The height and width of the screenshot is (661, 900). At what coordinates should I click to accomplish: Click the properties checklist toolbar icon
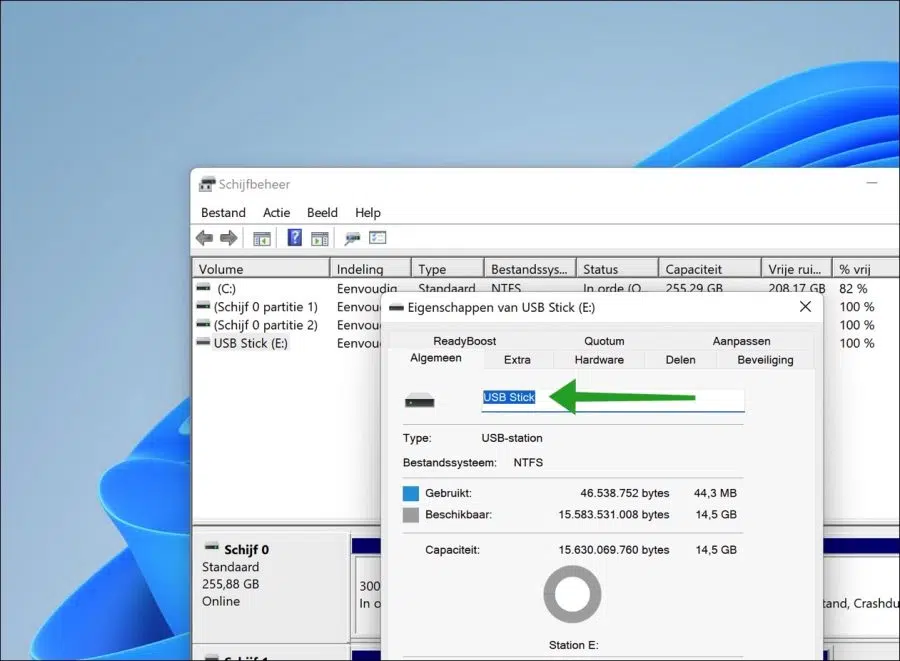[x=377, y=238]
